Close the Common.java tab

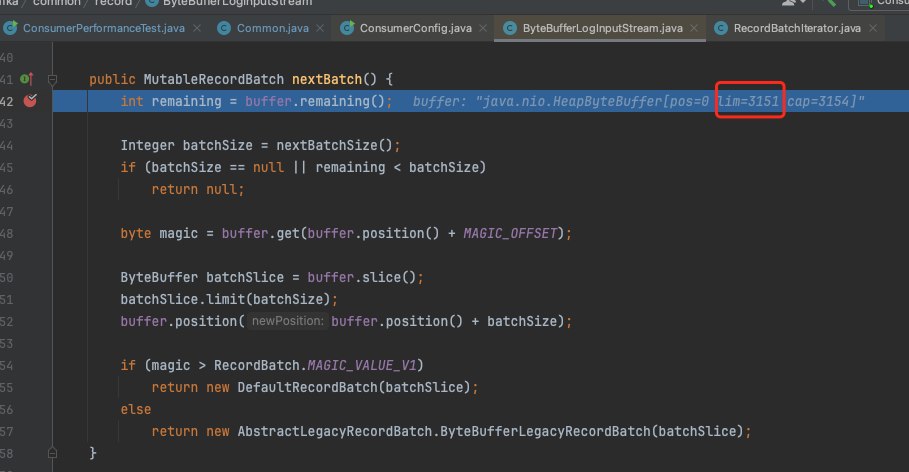click(x=320, y=28)
